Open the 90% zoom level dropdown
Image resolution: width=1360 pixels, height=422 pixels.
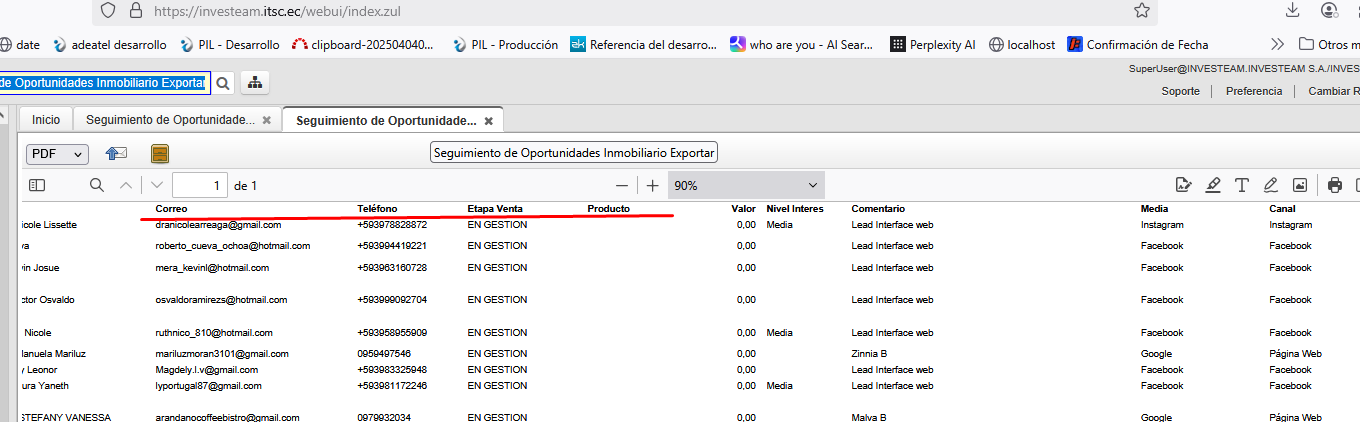[745, 185]
